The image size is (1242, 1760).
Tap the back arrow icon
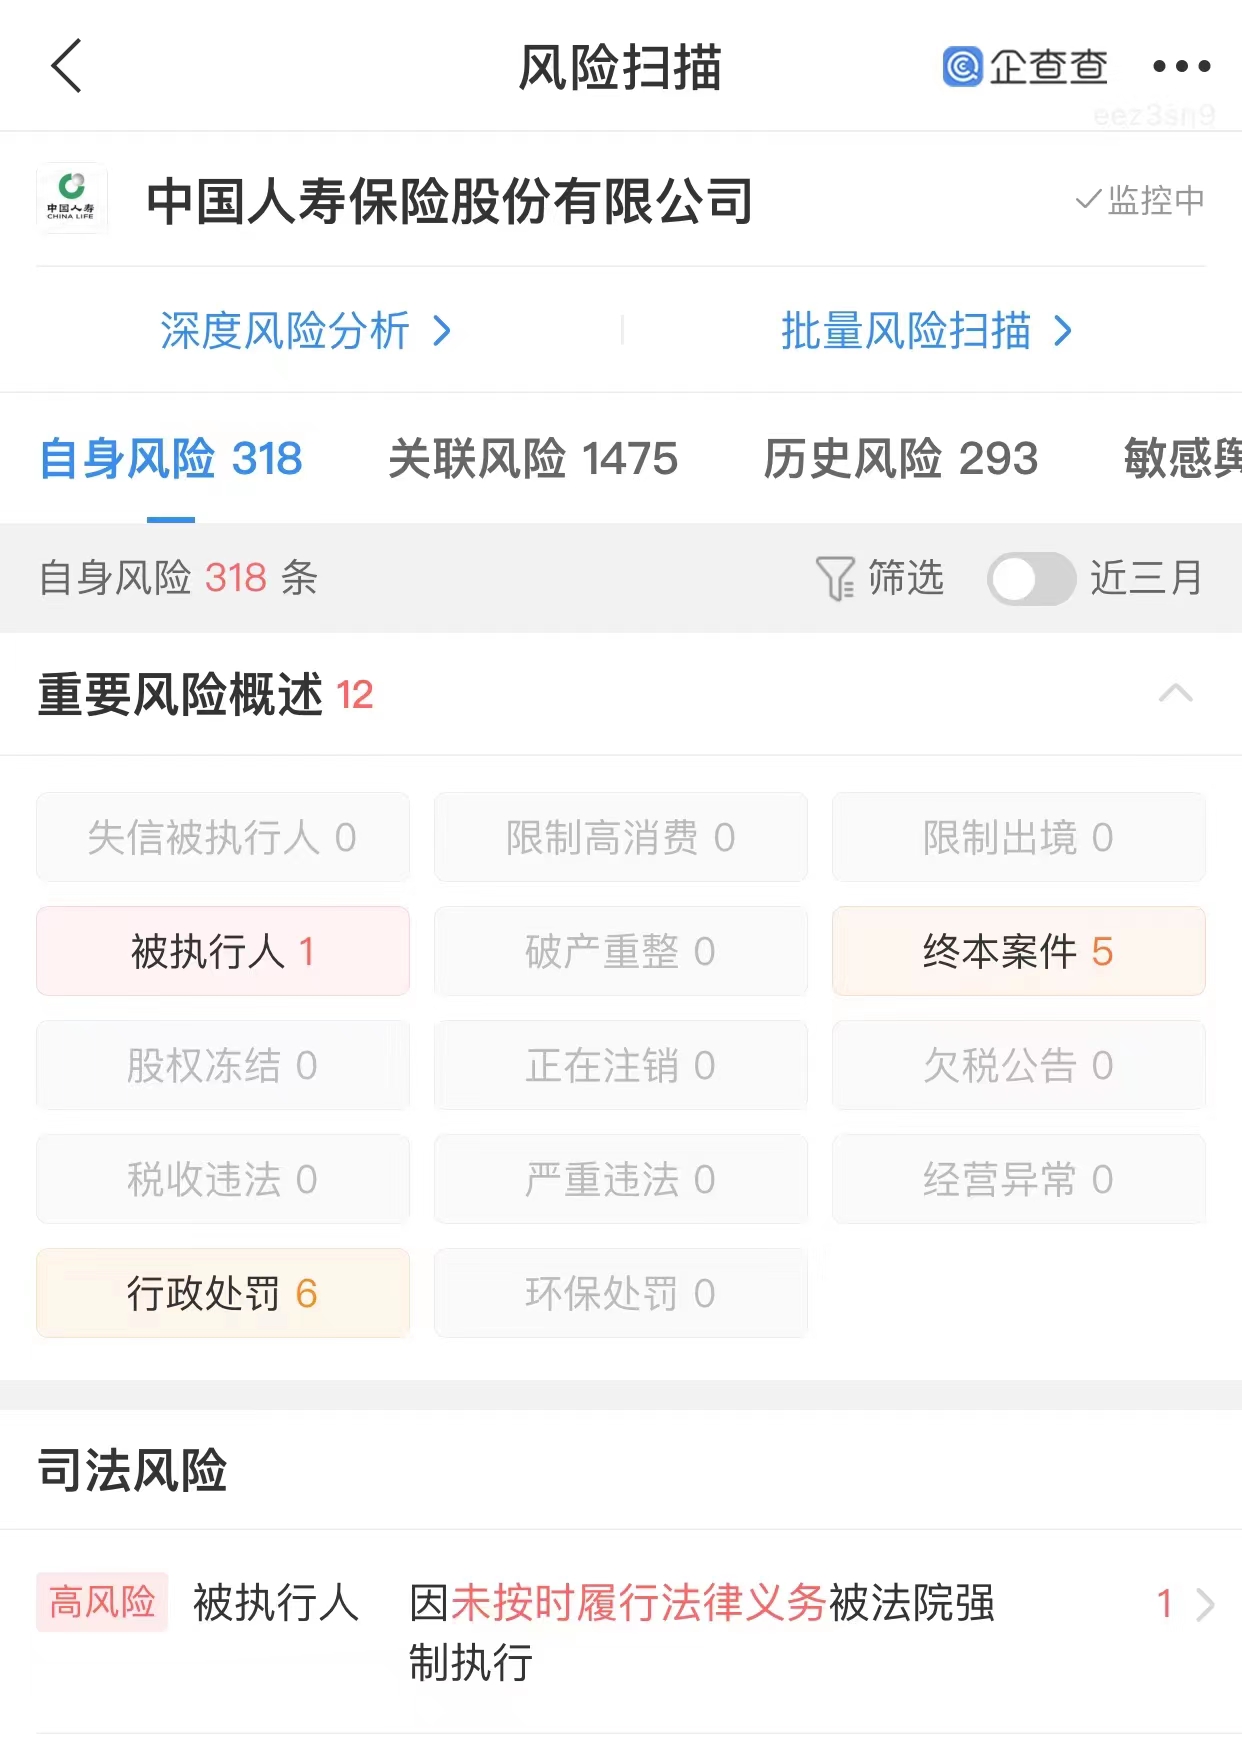pyautogui.click(x=66, y=66)
